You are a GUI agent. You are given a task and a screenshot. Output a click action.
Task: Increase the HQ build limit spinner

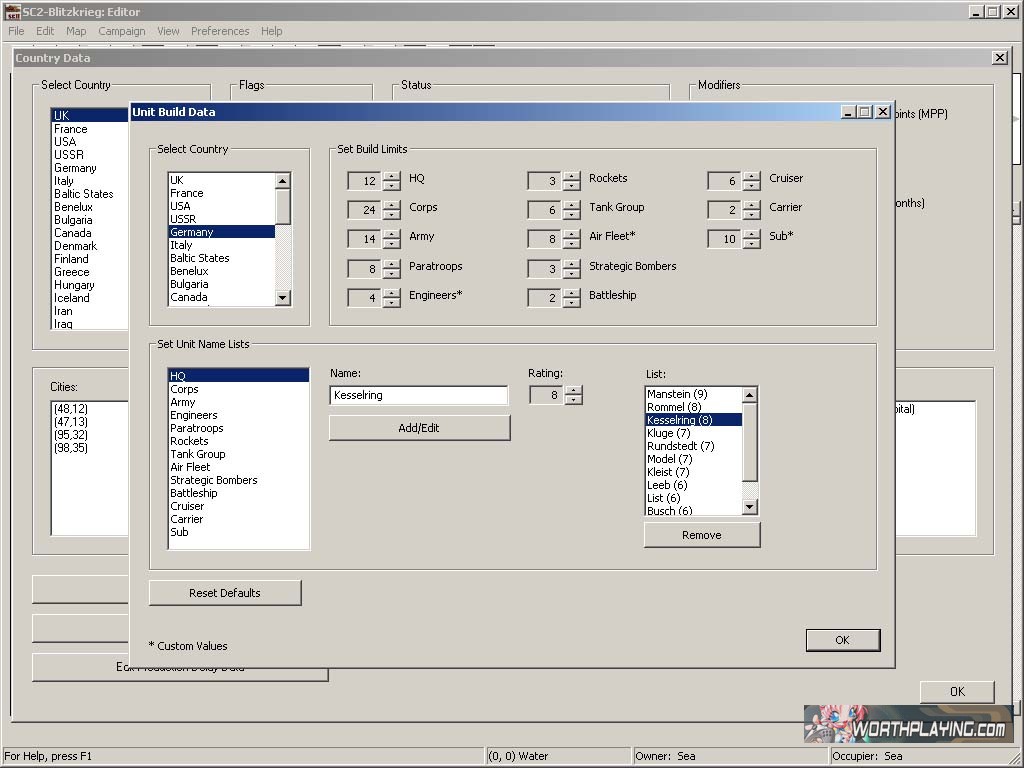coord(391,176)
